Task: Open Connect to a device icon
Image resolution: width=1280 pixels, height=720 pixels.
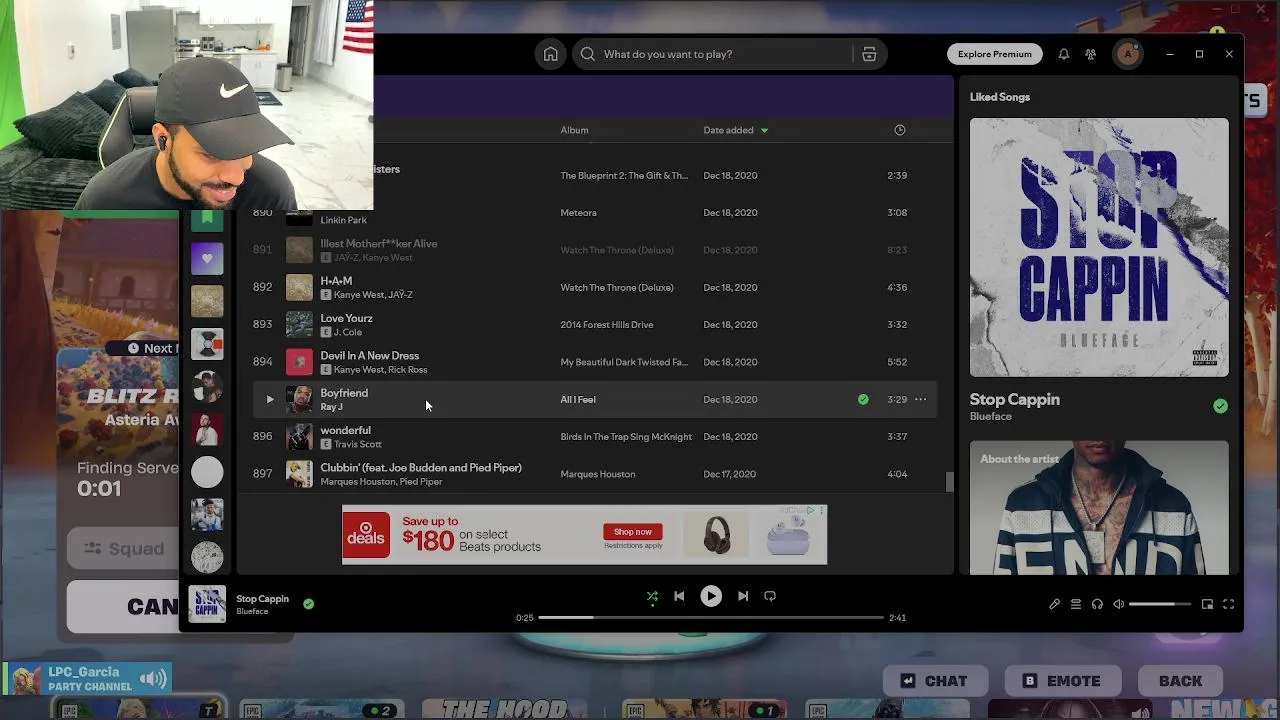Action: (1097, 604)
